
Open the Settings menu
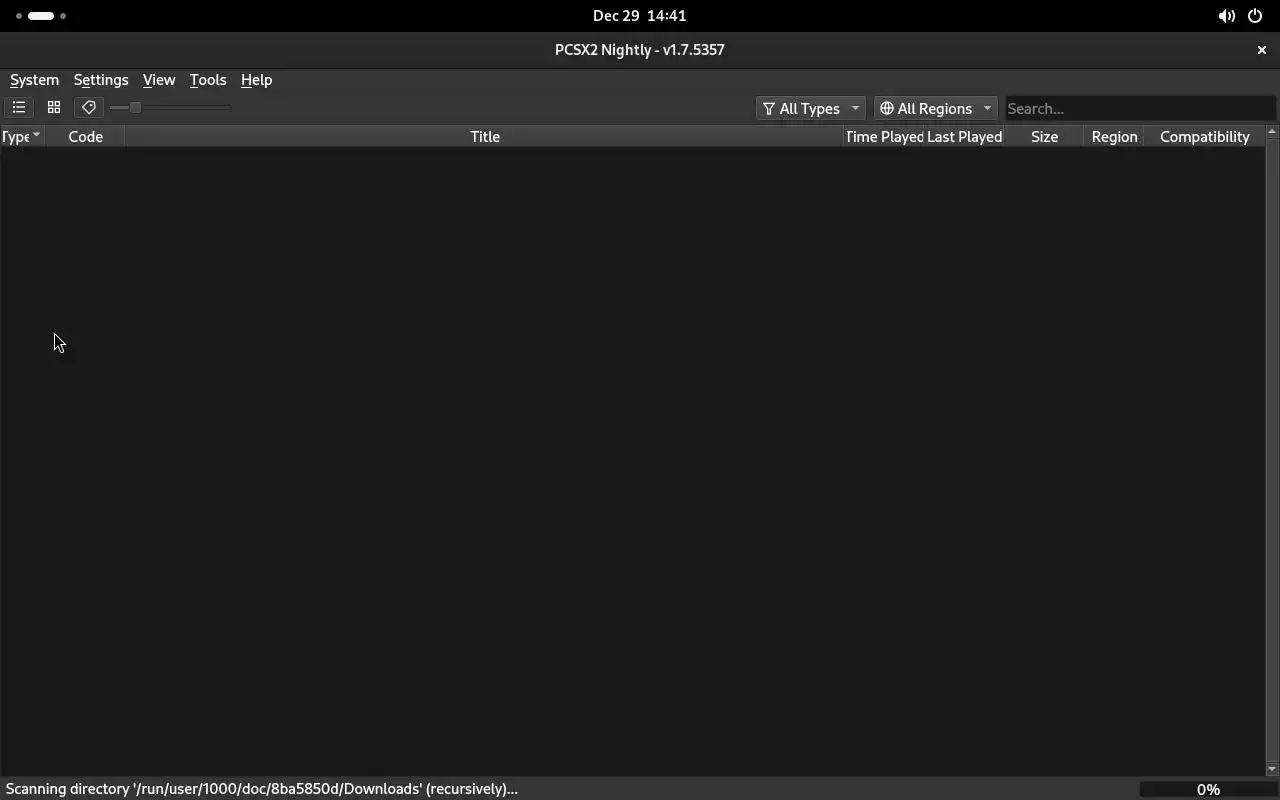click(101, 80)
